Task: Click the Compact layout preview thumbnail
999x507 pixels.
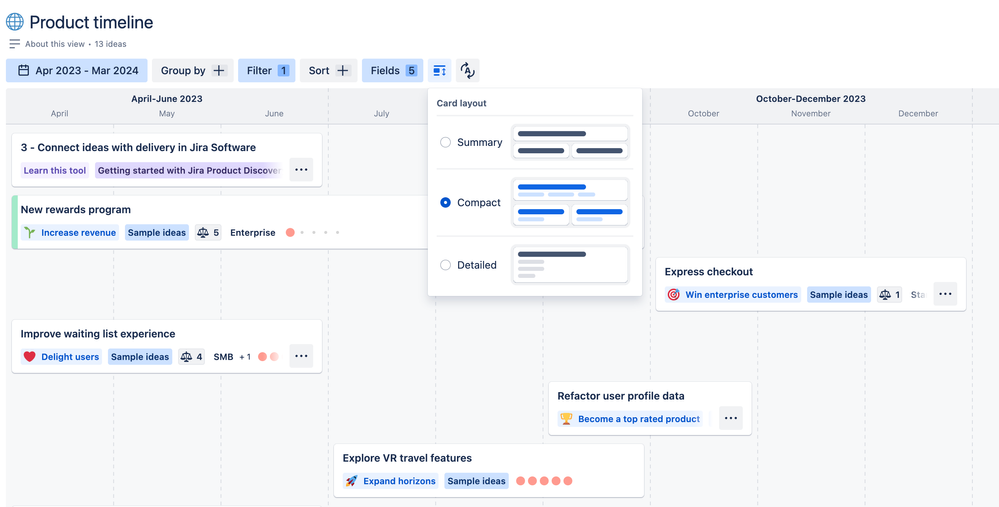Action: 571,203
